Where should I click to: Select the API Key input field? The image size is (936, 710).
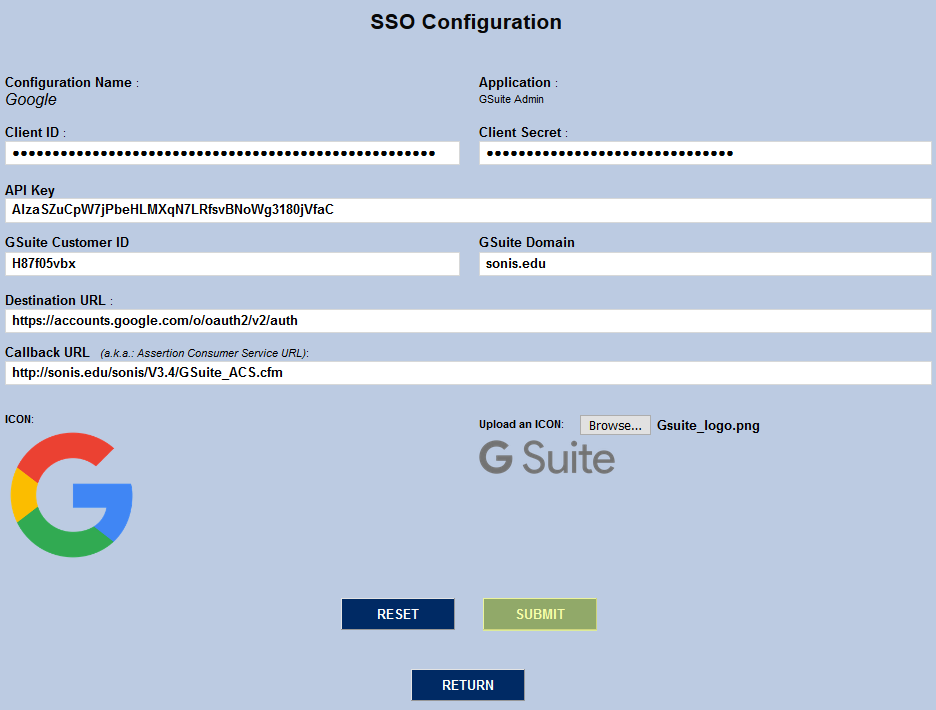pyautogui.click(x=465, y=210)
